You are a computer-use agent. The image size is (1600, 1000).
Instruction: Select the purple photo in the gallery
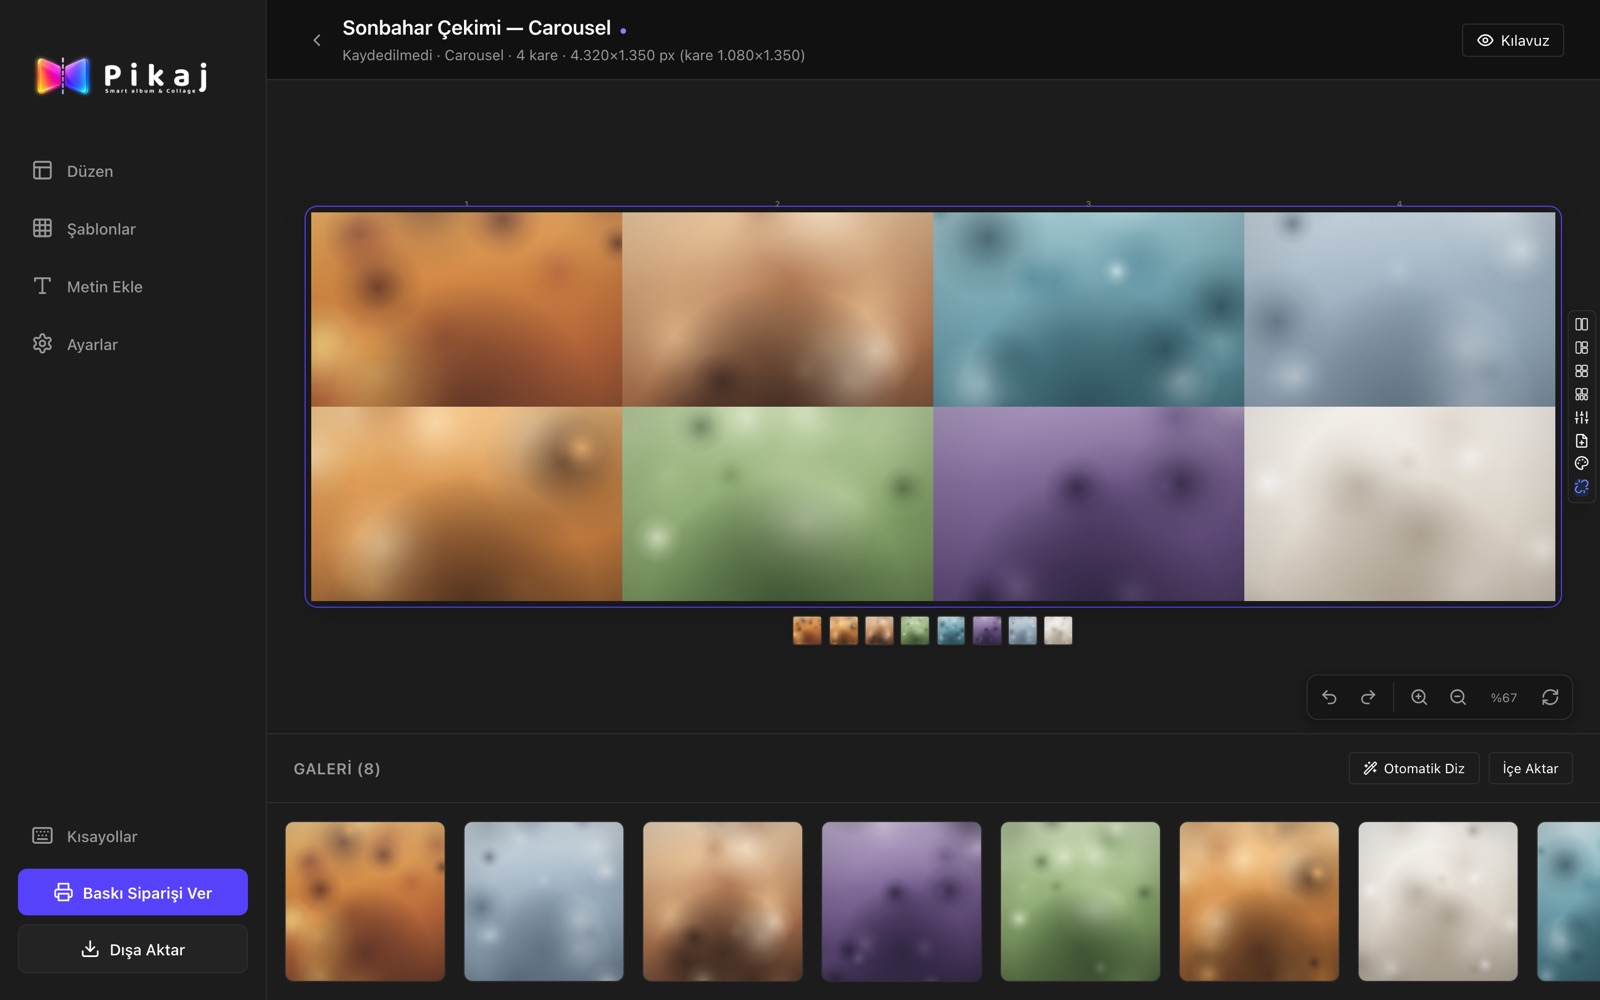(901, 901)
